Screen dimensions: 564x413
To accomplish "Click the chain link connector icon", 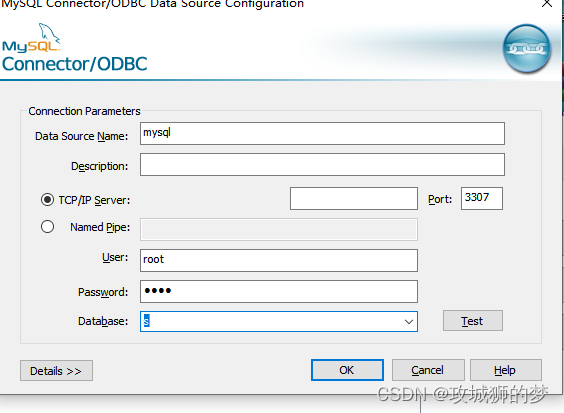I will click(527, 49).
